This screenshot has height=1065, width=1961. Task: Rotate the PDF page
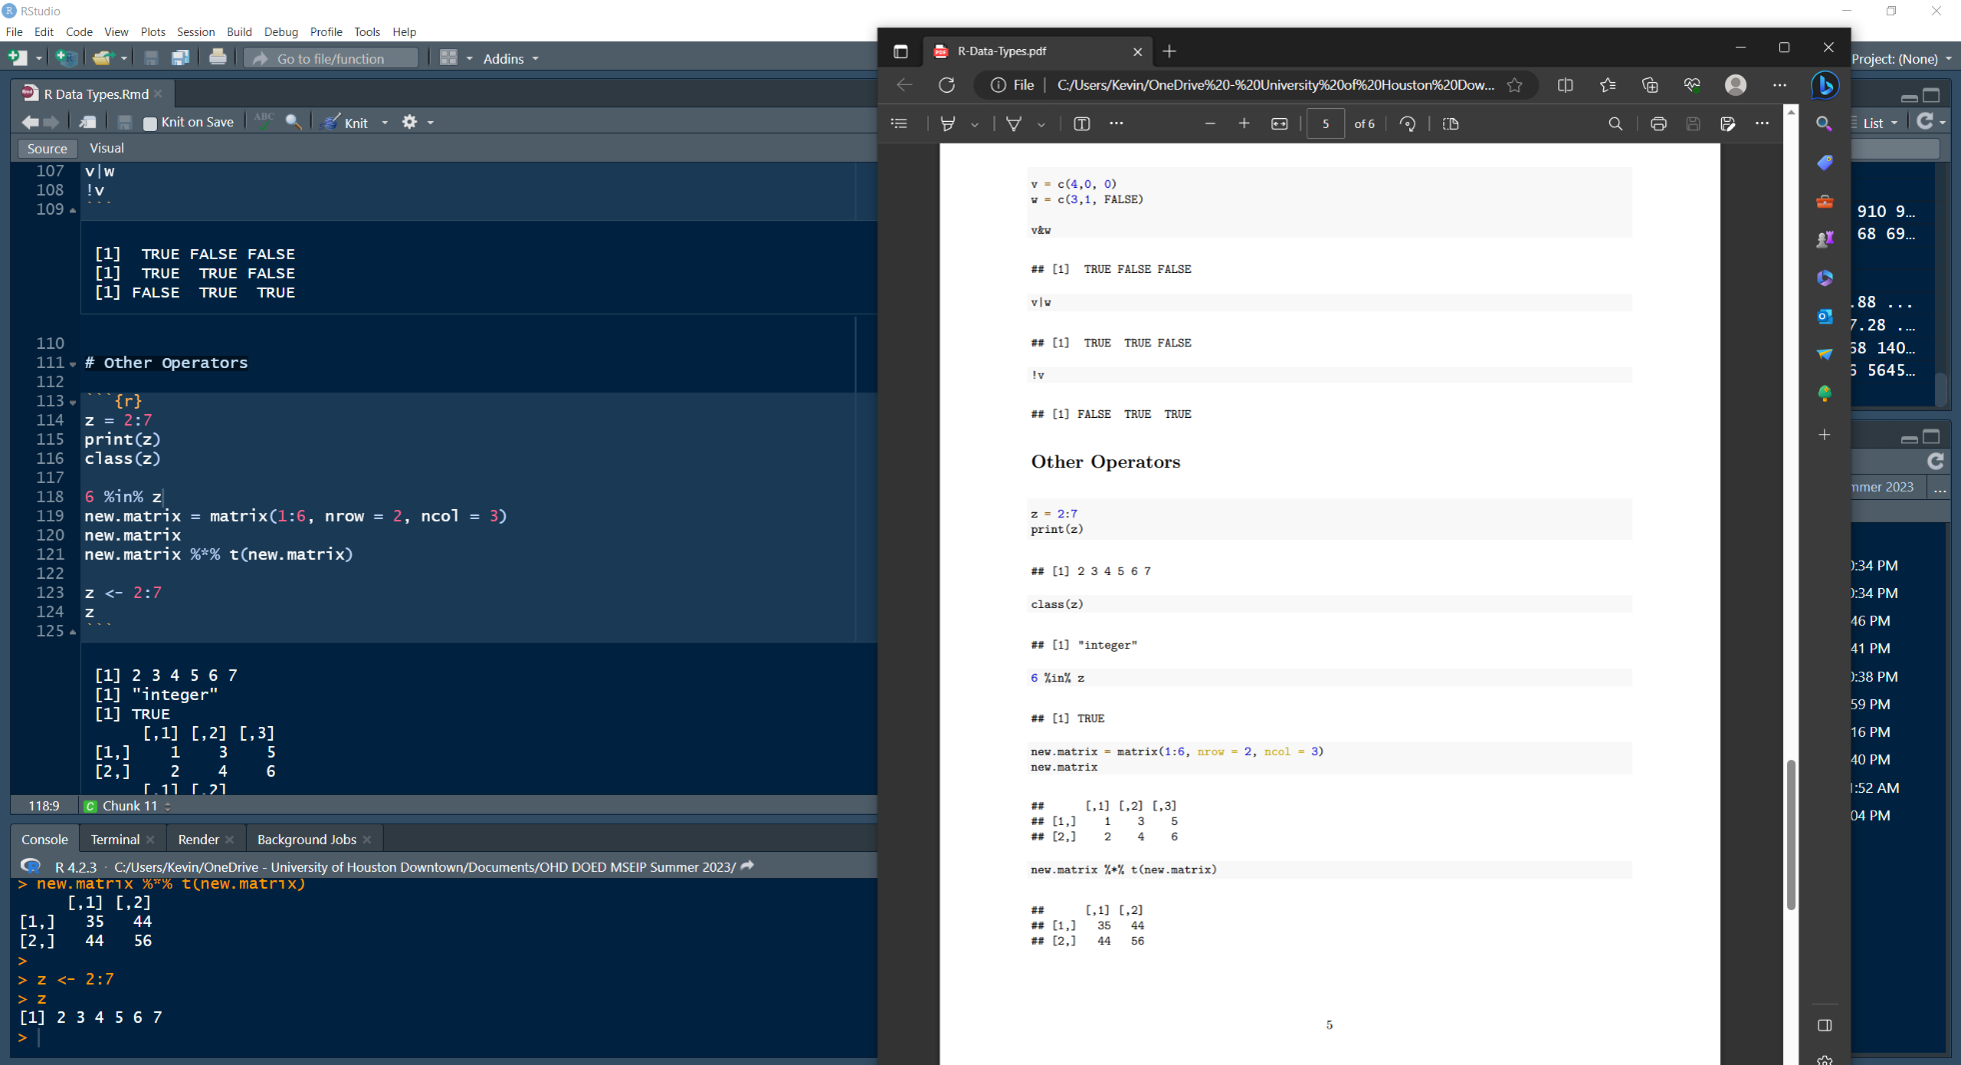[x=1408, y=124]
